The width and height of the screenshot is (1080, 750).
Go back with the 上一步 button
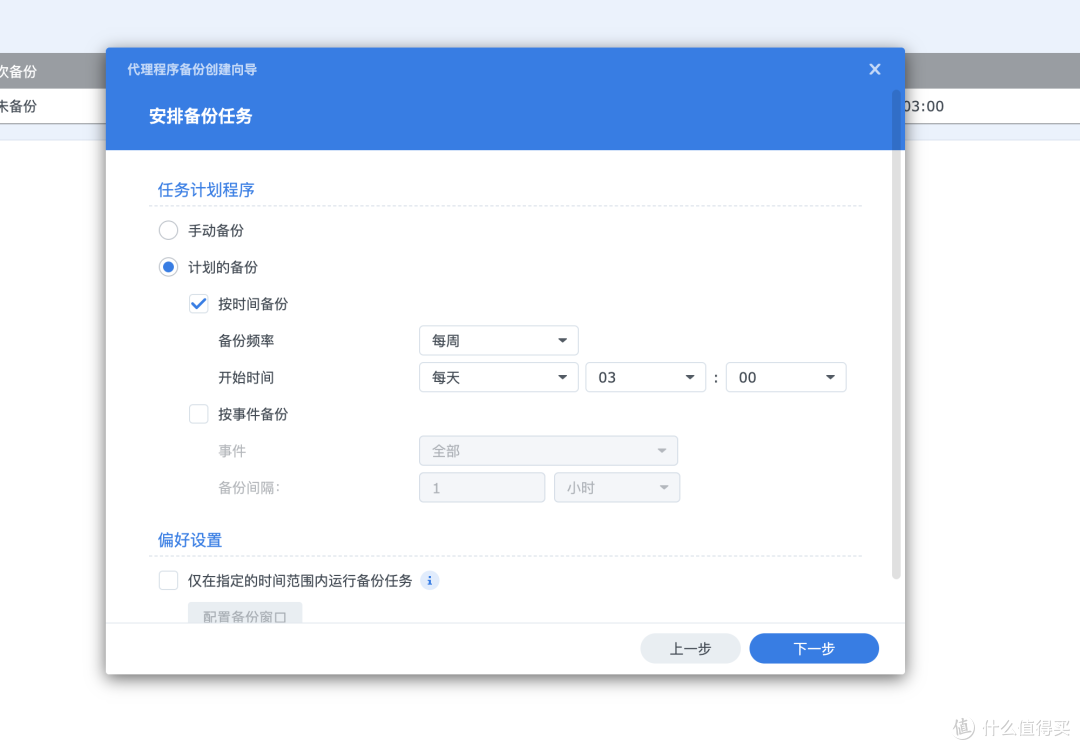pos(690,649)
